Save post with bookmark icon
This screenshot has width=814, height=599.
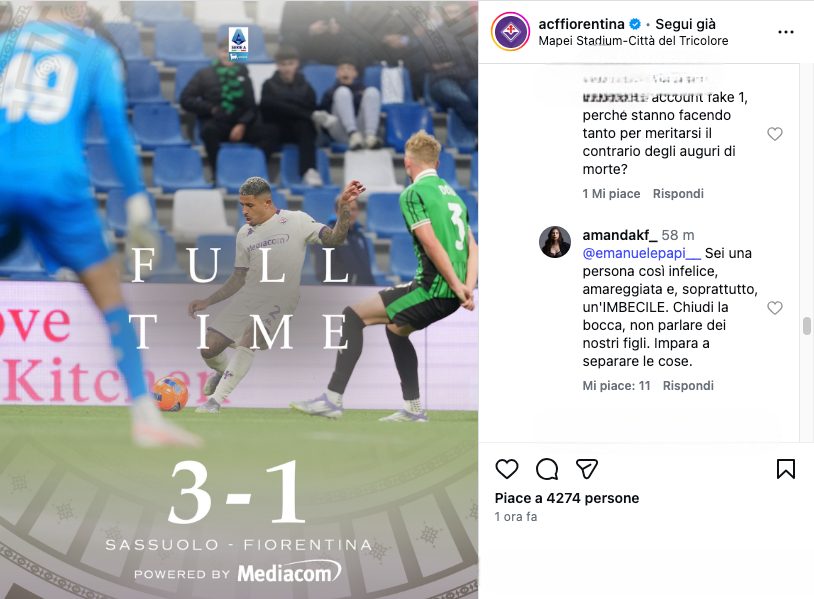click(x=785, y=469)
